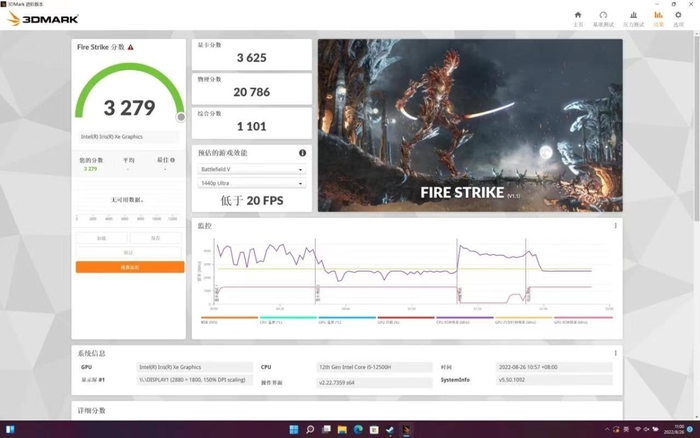Open the monitoring panel three-dot menu
The image size is (700, 438).
click(615, 226)
